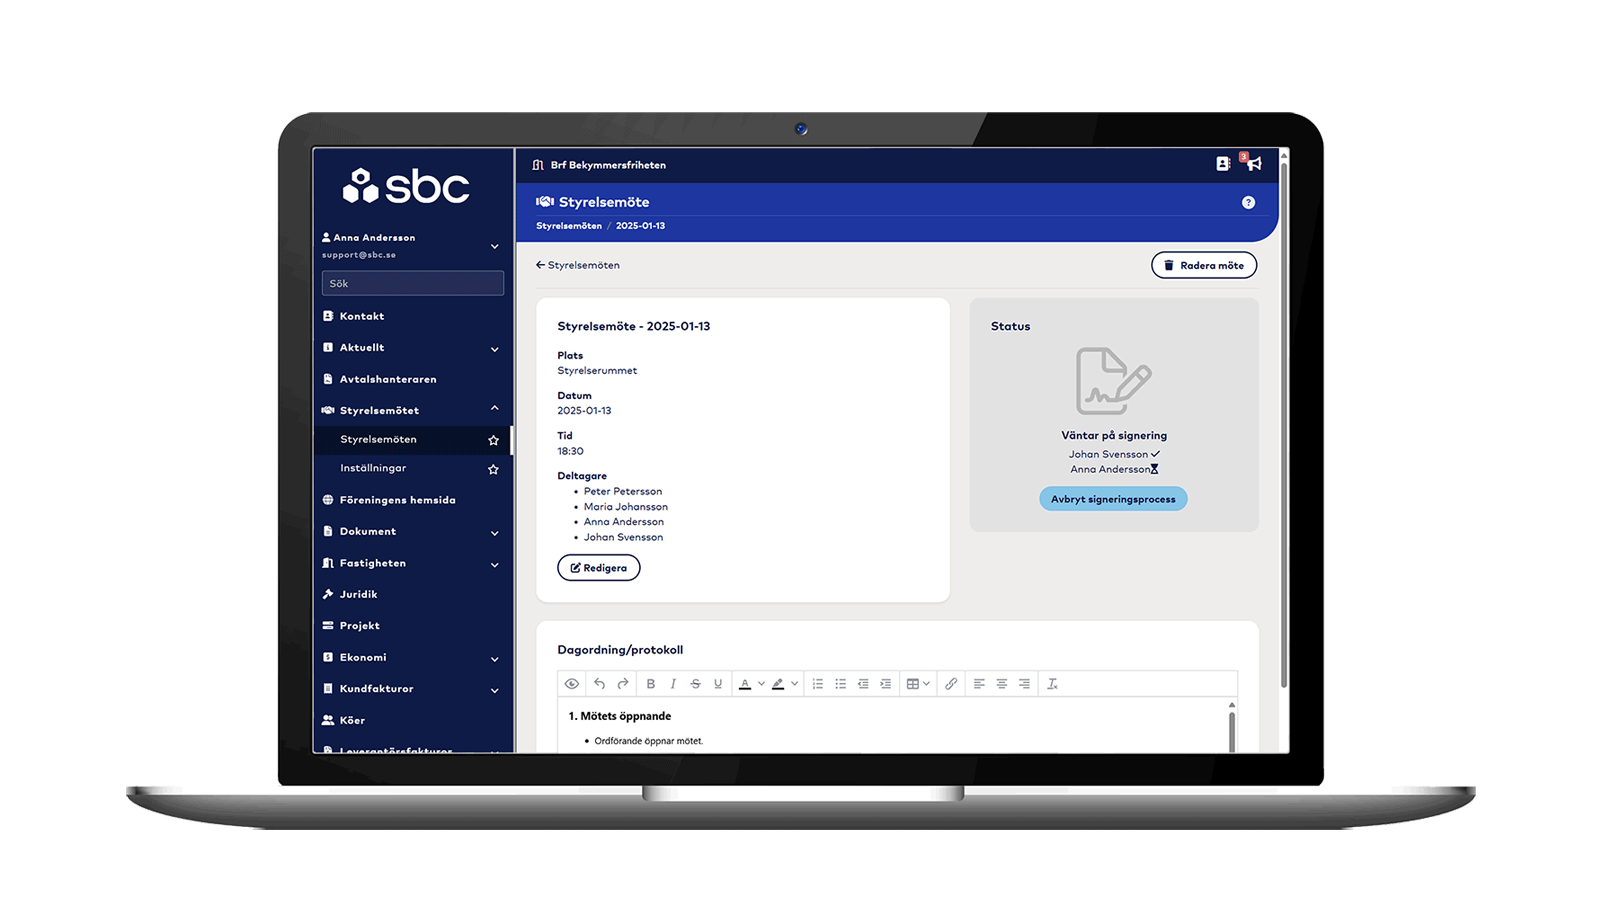The image size is (1600, 922).
Task: Click the undo arrow in editor toolbar
Action: 599,684
